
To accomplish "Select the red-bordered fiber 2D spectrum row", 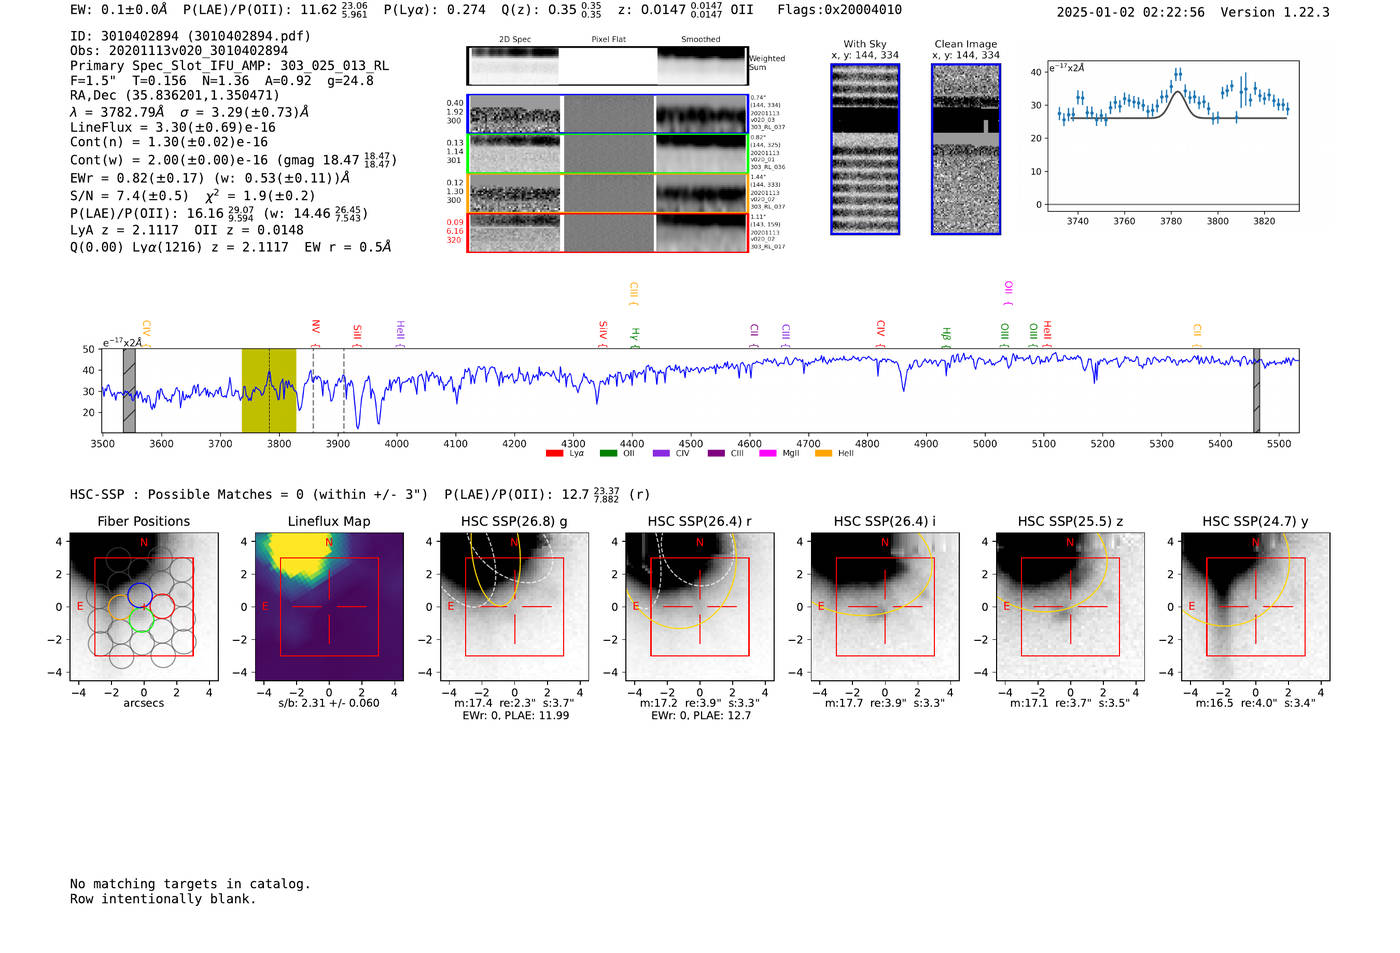I will point(608,232).
